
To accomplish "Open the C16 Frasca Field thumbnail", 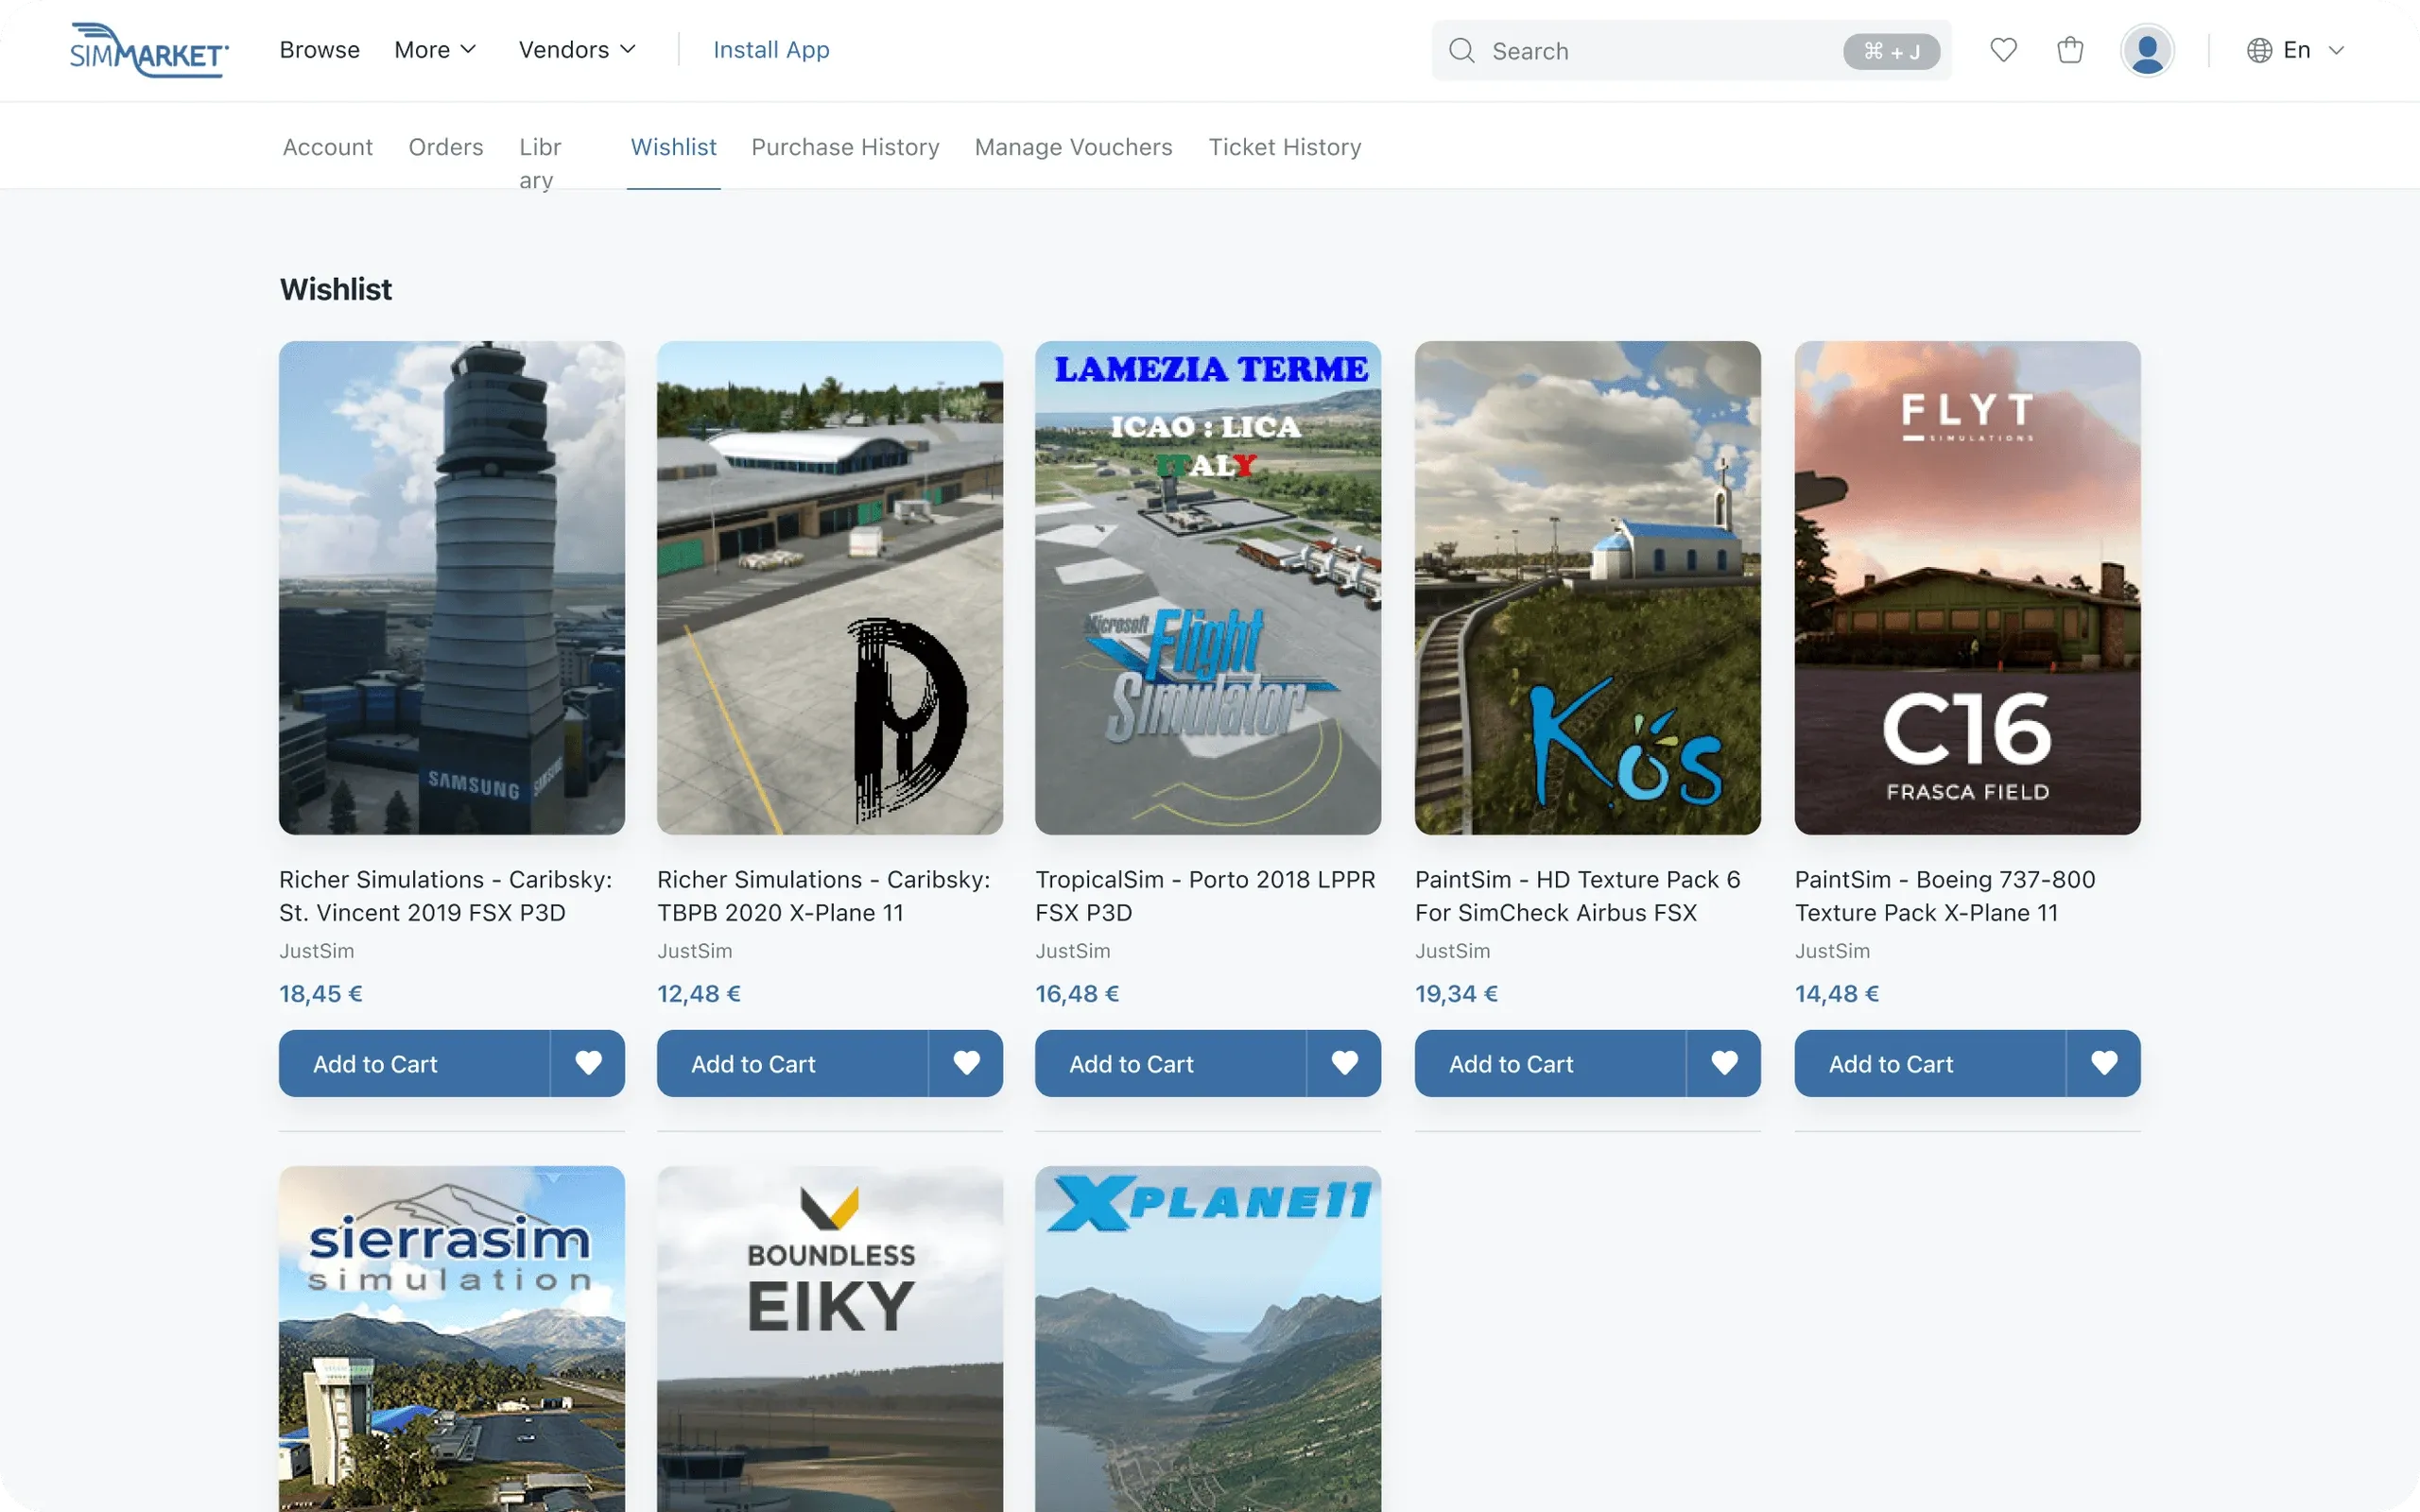I will 1968,588.
